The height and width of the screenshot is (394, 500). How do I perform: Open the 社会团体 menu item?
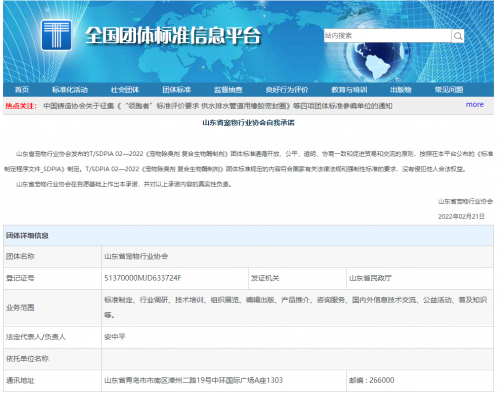pyautogui.click(x=125, y=90)
